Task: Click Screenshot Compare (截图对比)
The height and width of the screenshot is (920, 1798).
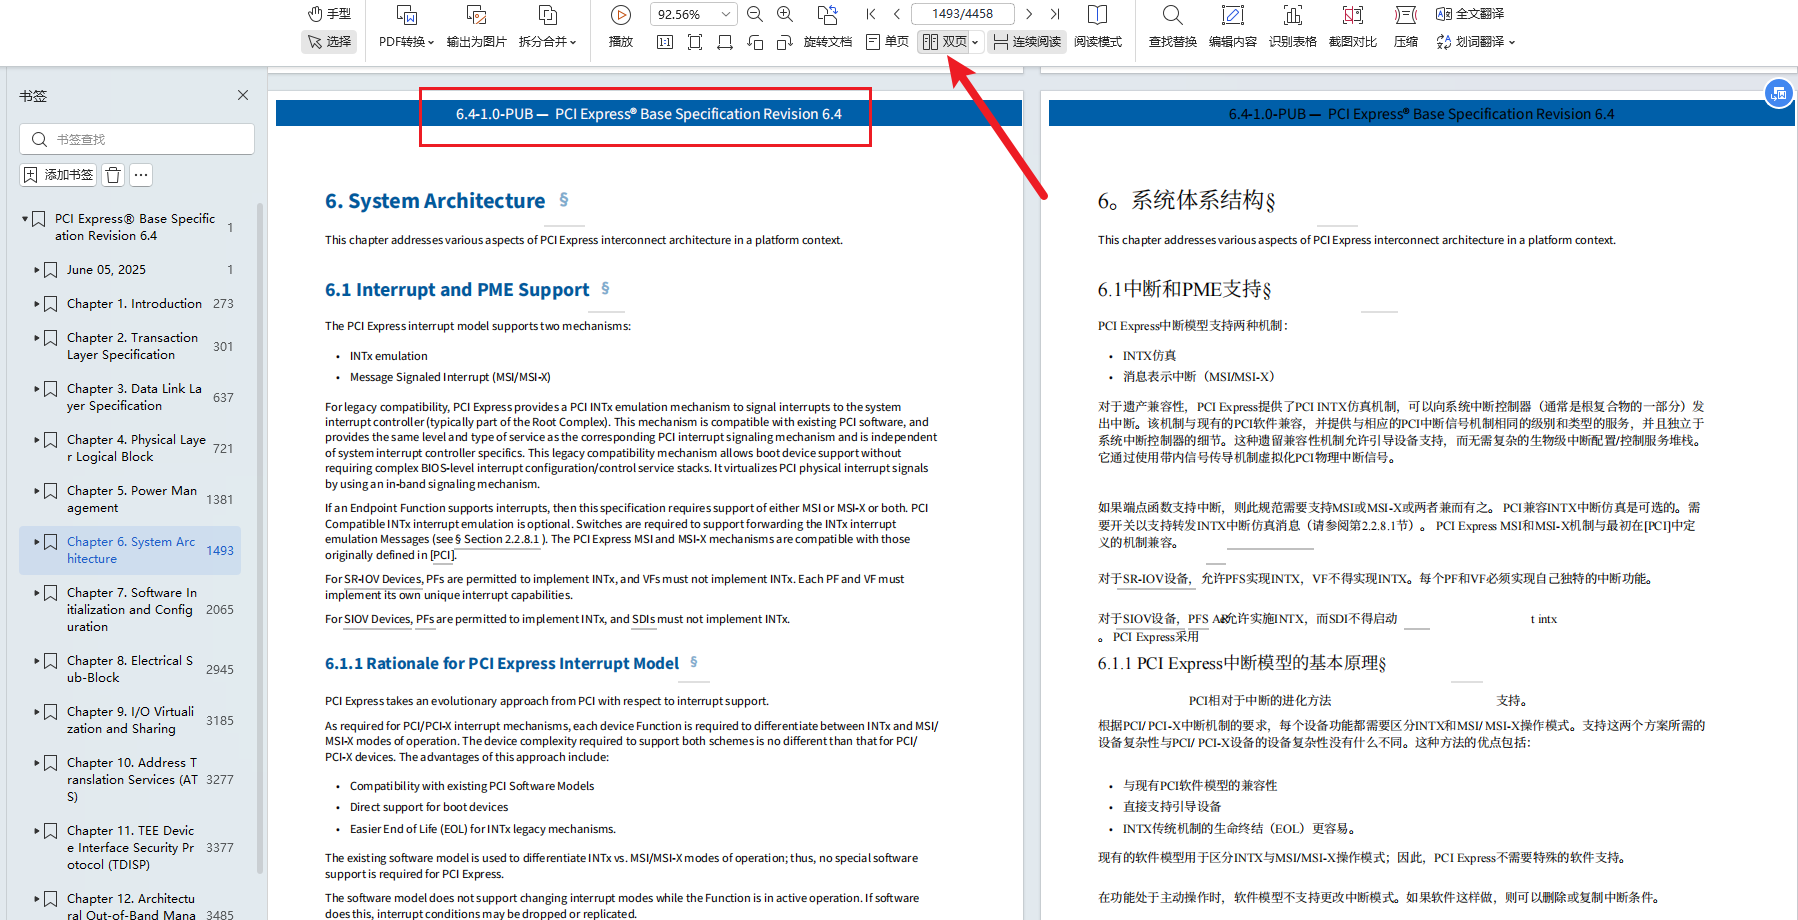Action: 1353,28
